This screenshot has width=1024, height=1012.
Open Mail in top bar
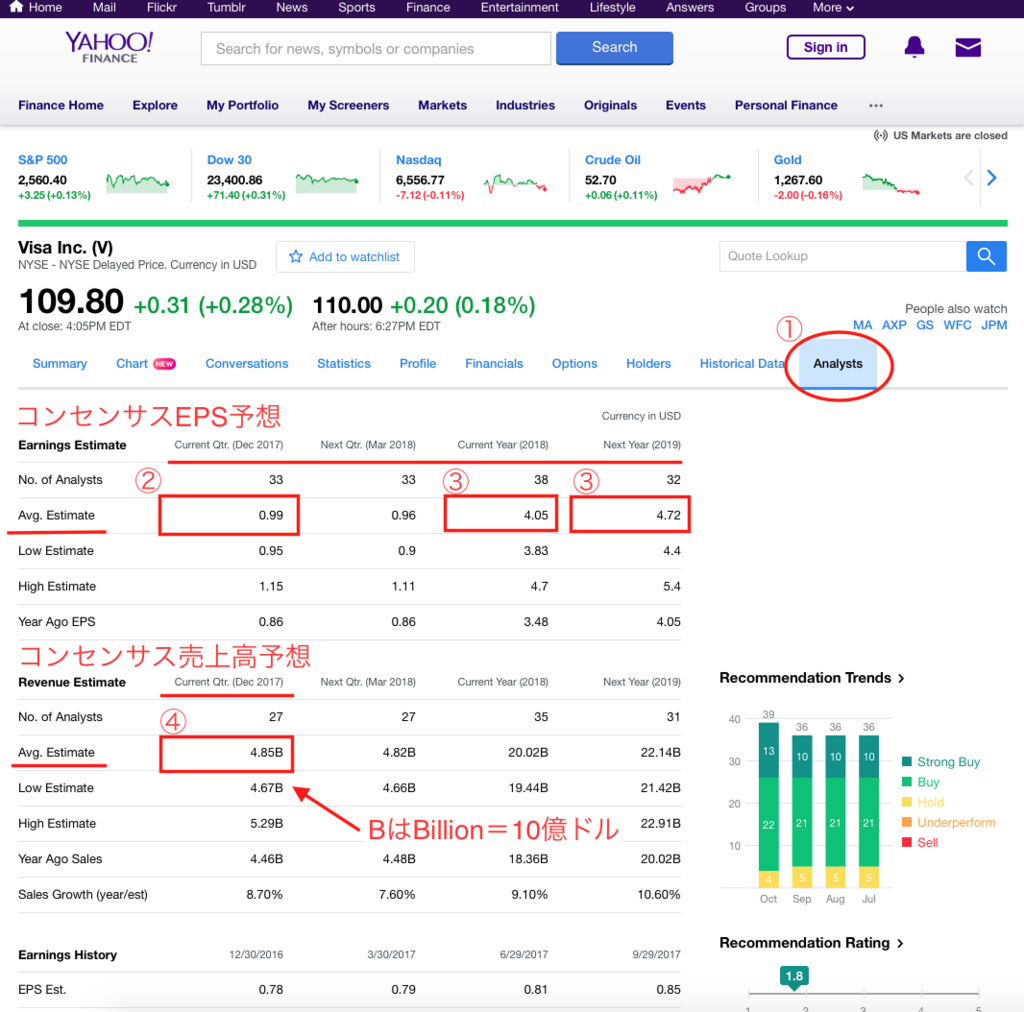tap(104, 7)
